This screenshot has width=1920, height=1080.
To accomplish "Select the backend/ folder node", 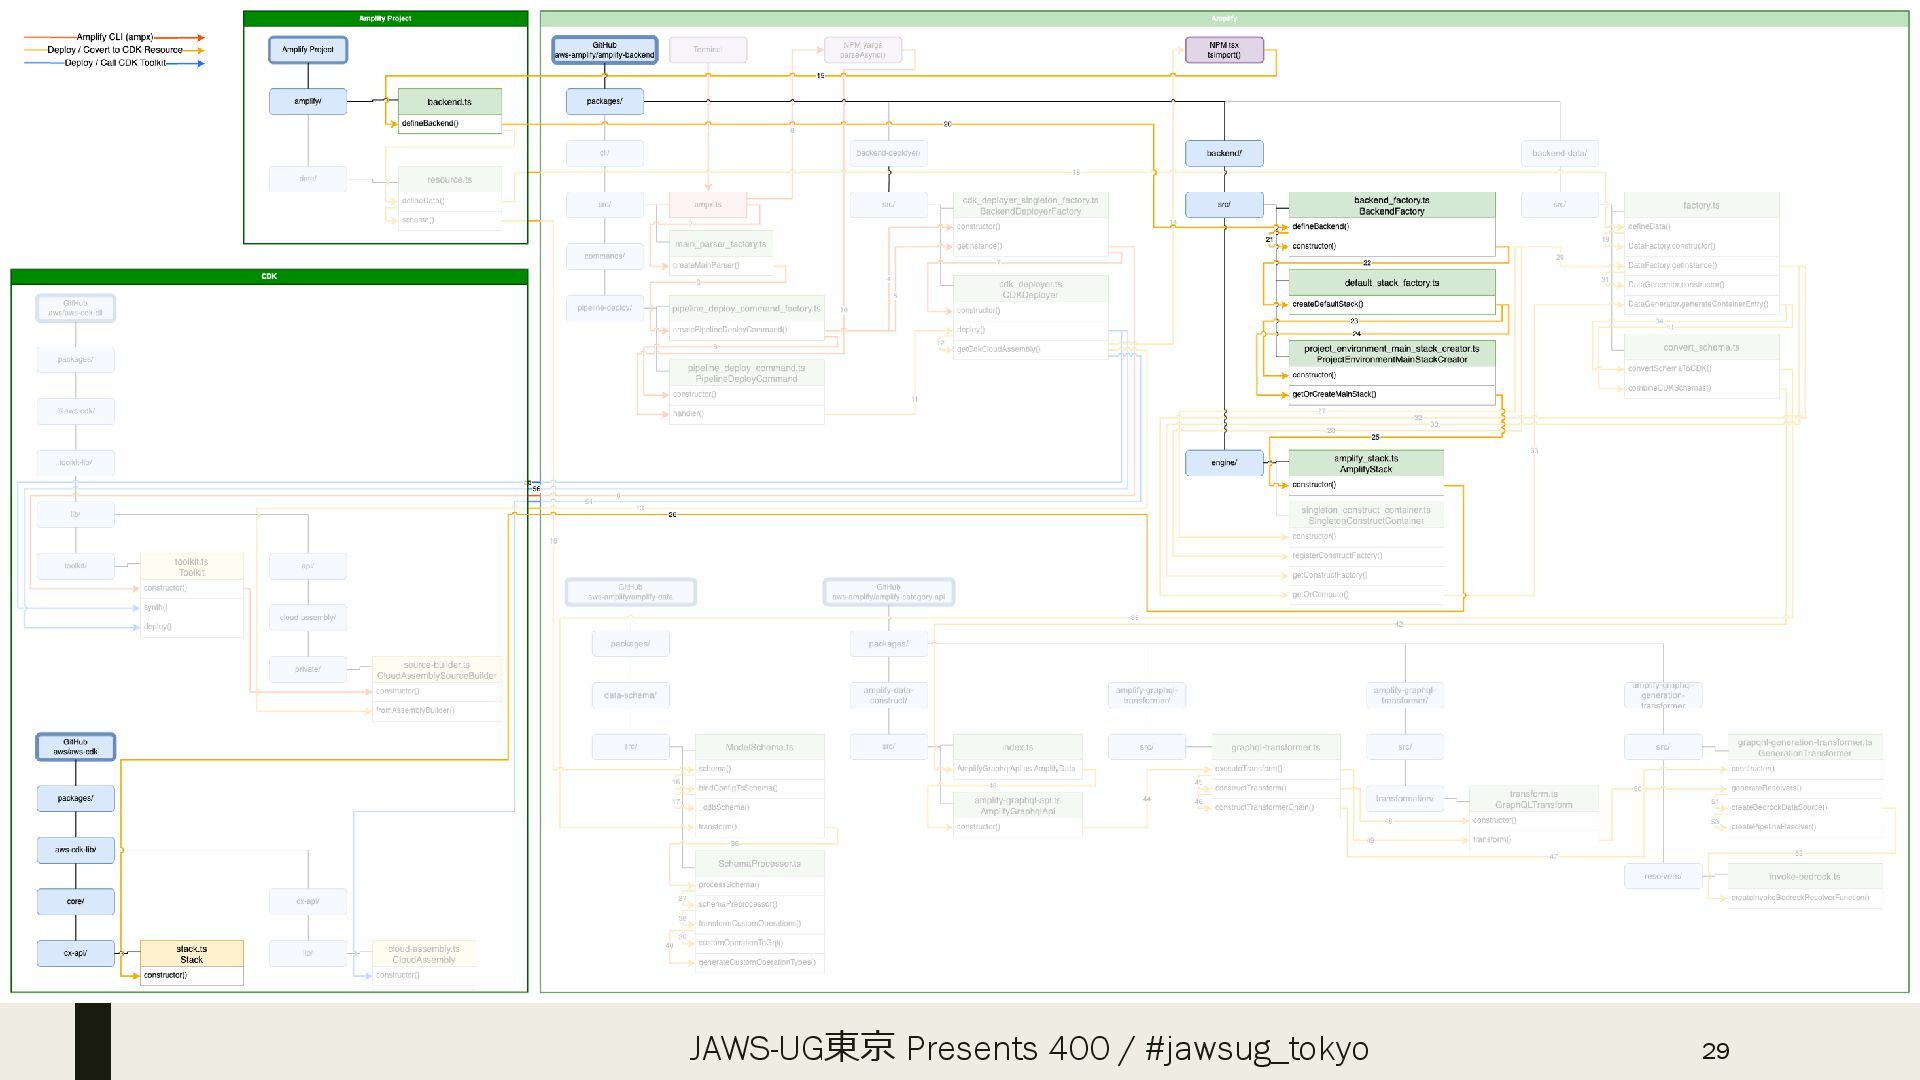I will point(1224,153).
